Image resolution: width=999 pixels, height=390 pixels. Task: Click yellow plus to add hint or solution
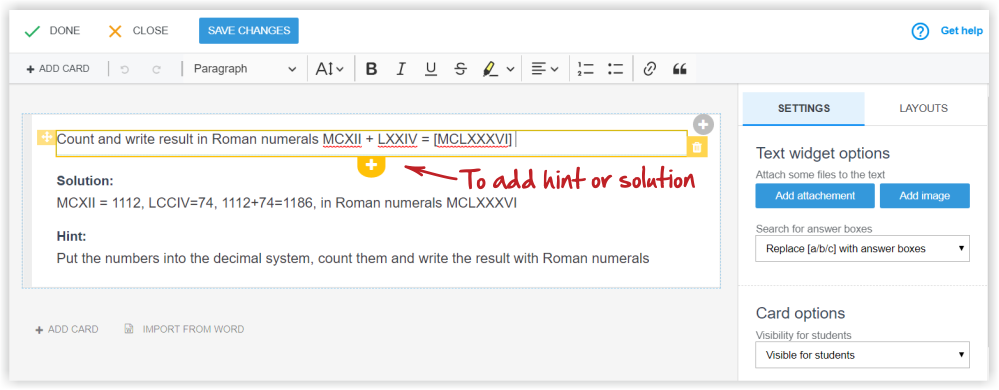371,166
